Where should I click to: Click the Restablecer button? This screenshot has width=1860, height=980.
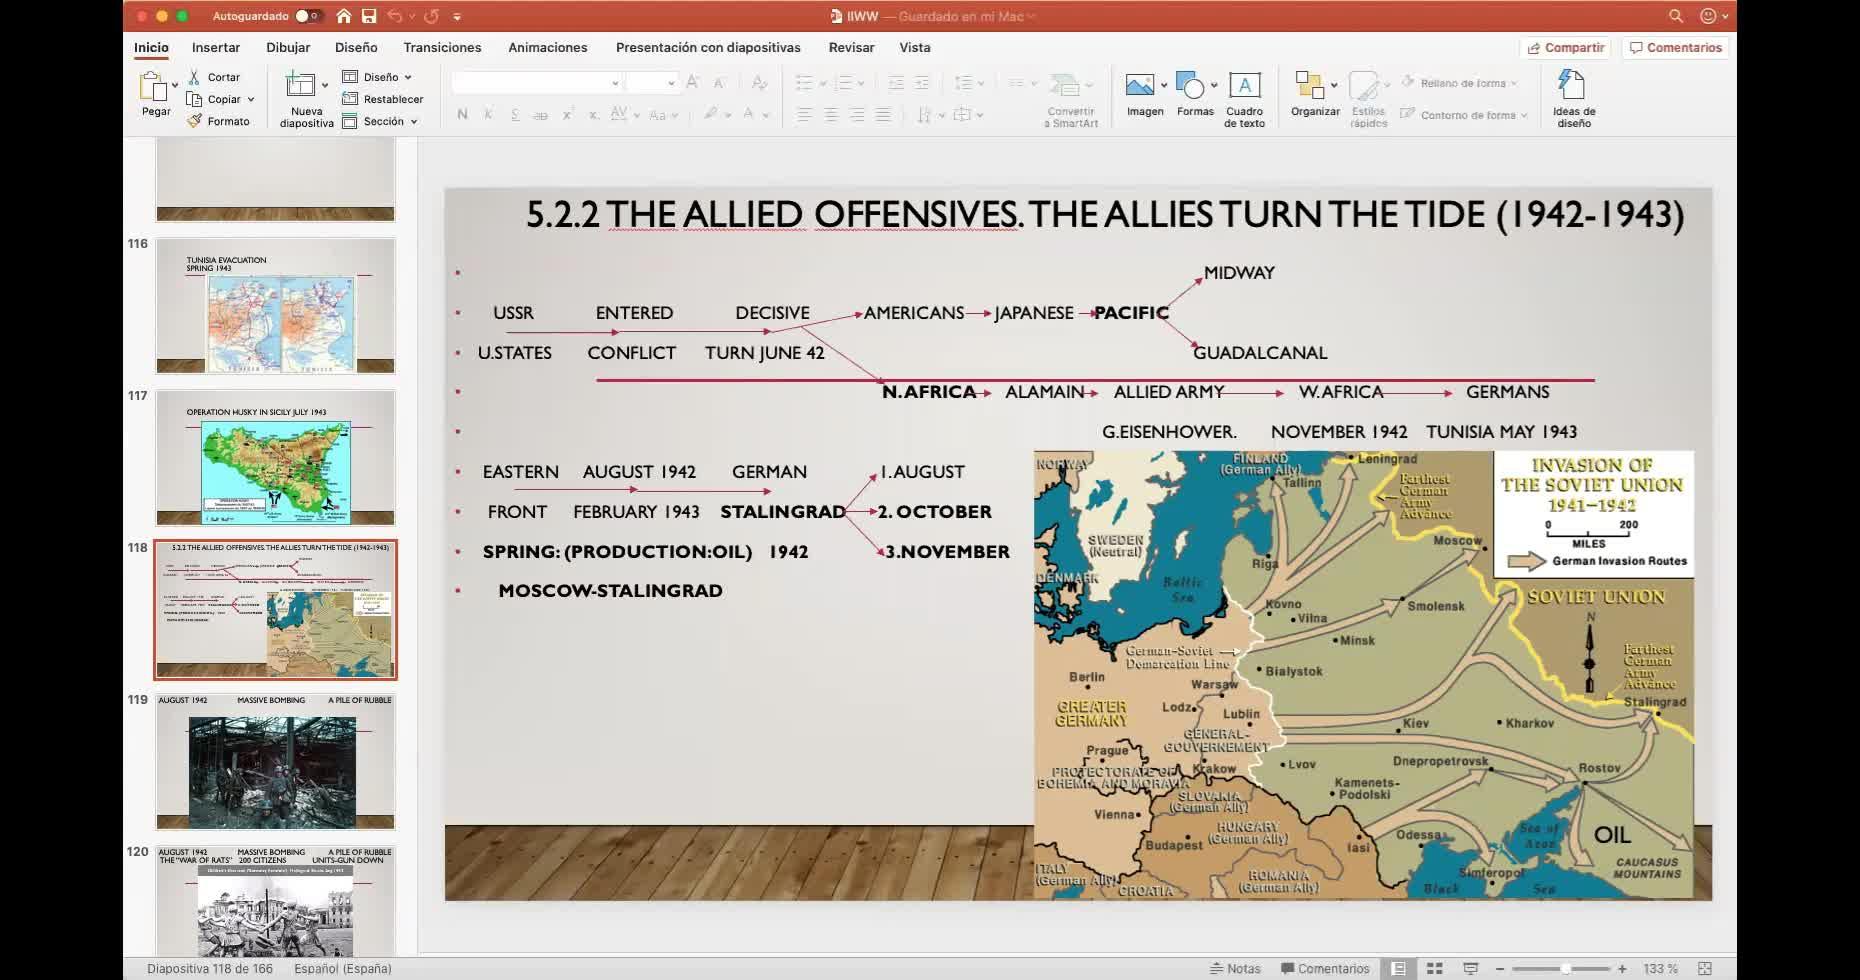pyautogui.click(x=383, y=99)
